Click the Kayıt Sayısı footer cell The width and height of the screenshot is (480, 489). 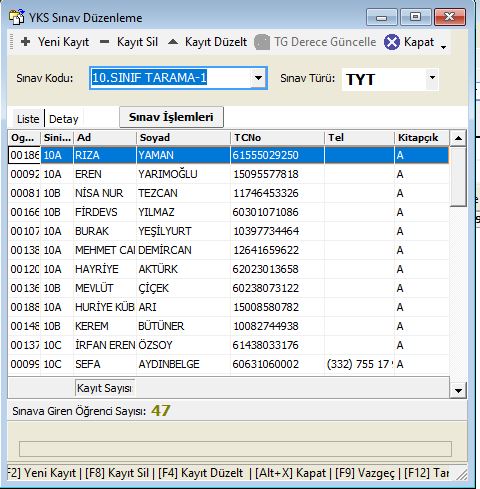pyautogui.click(x=105, y=388)
